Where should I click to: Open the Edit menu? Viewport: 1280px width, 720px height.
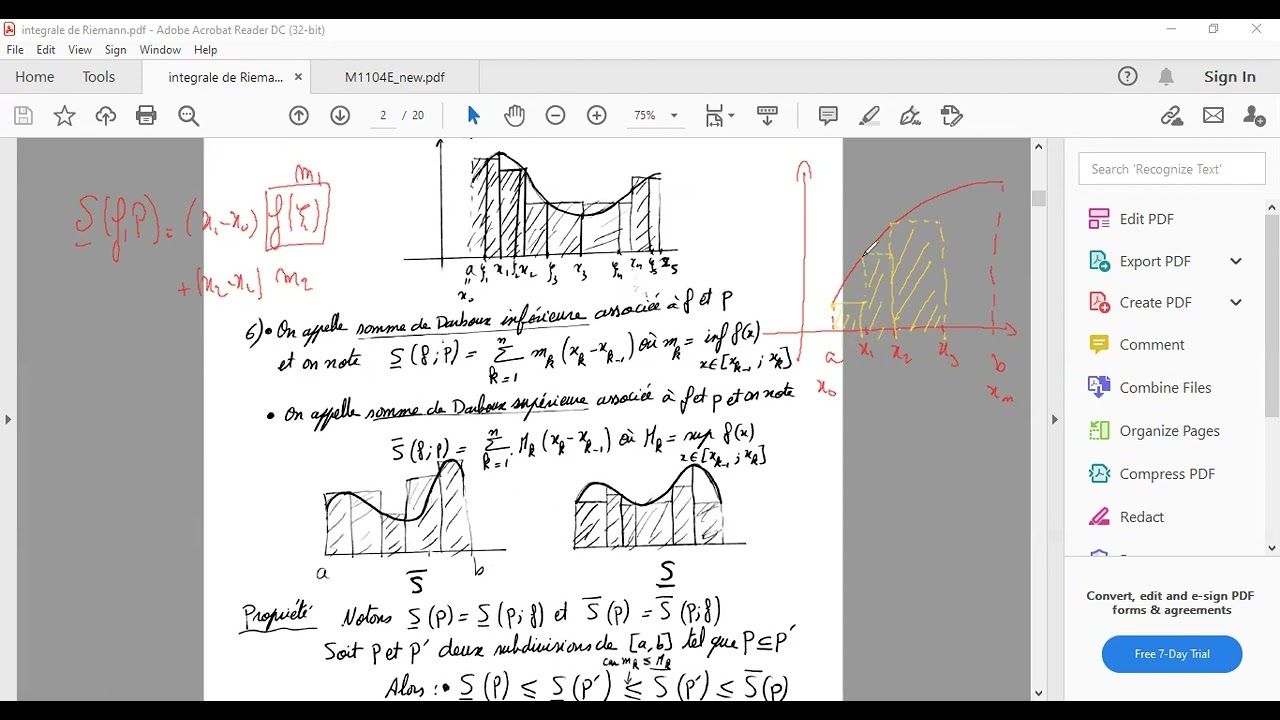(x=46, y=50)
